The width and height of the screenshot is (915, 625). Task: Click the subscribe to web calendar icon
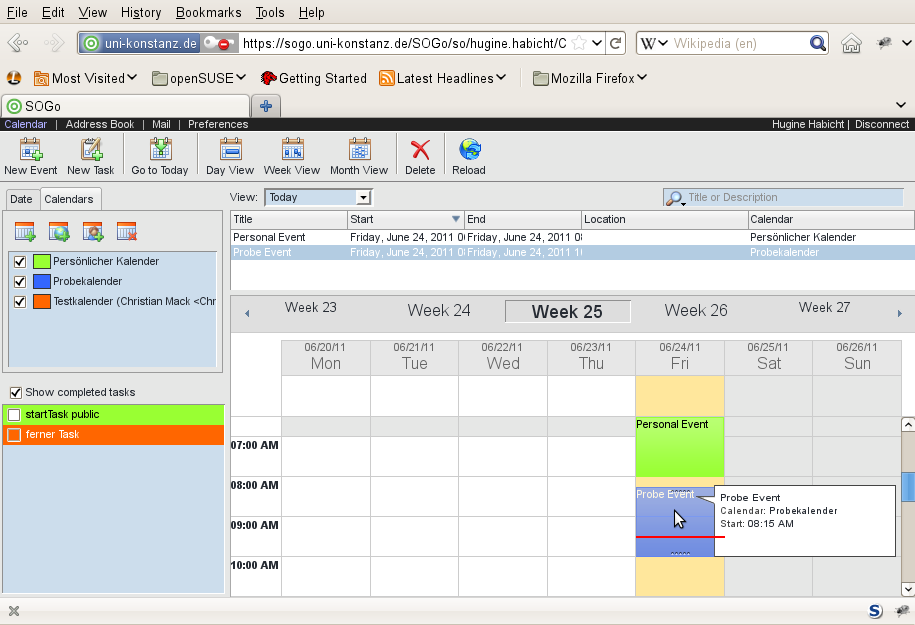pos(59,232)
